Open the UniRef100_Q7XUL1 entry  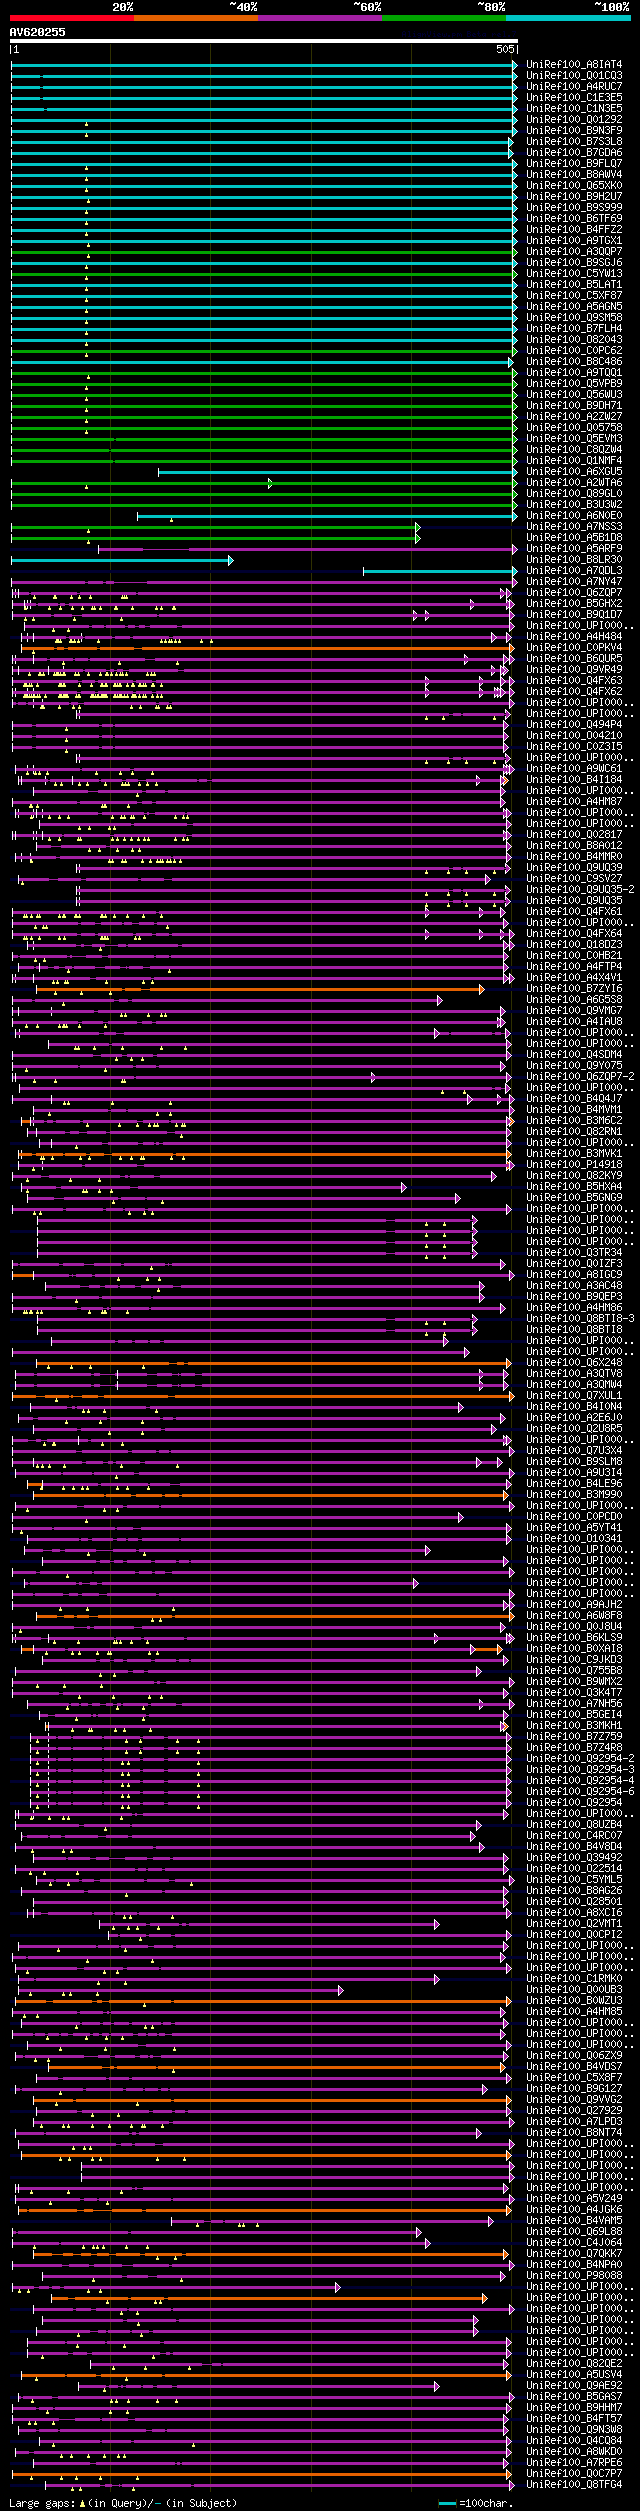coord(574,1396)
